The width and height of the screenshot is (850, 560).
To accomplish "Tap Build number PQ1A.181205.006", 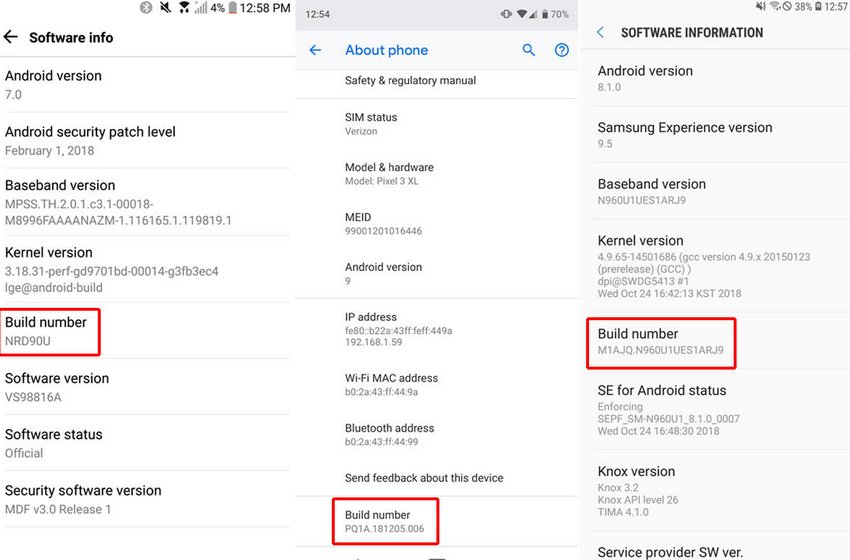I will click(385, 521).
